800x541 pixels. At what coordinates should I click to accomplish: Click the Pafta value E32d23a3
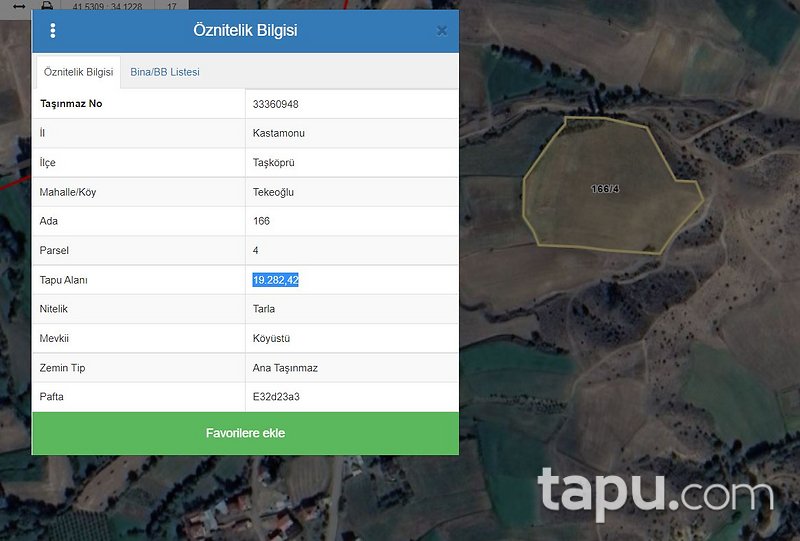coord(276,397)
